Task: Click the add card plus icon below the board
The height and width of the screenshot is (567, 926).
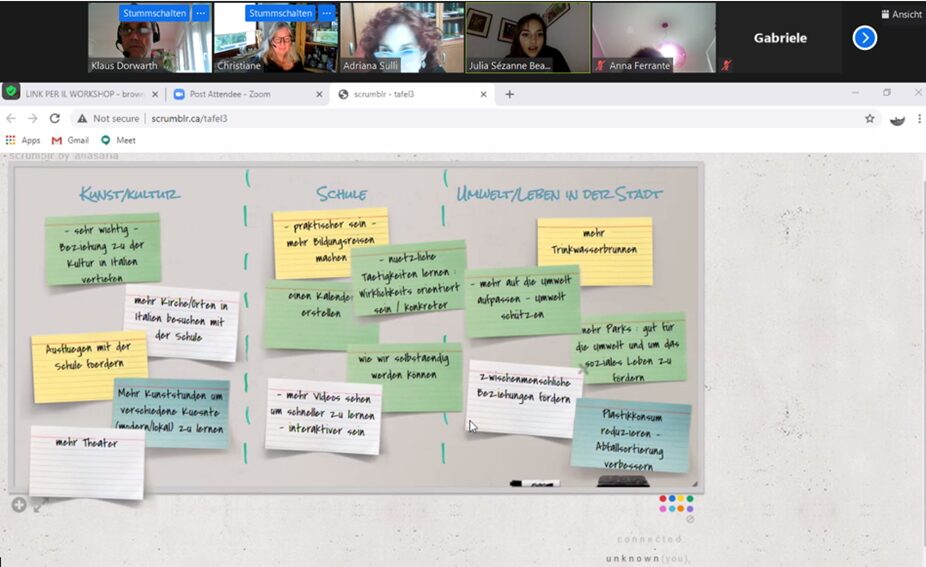Action: [18, 504]
